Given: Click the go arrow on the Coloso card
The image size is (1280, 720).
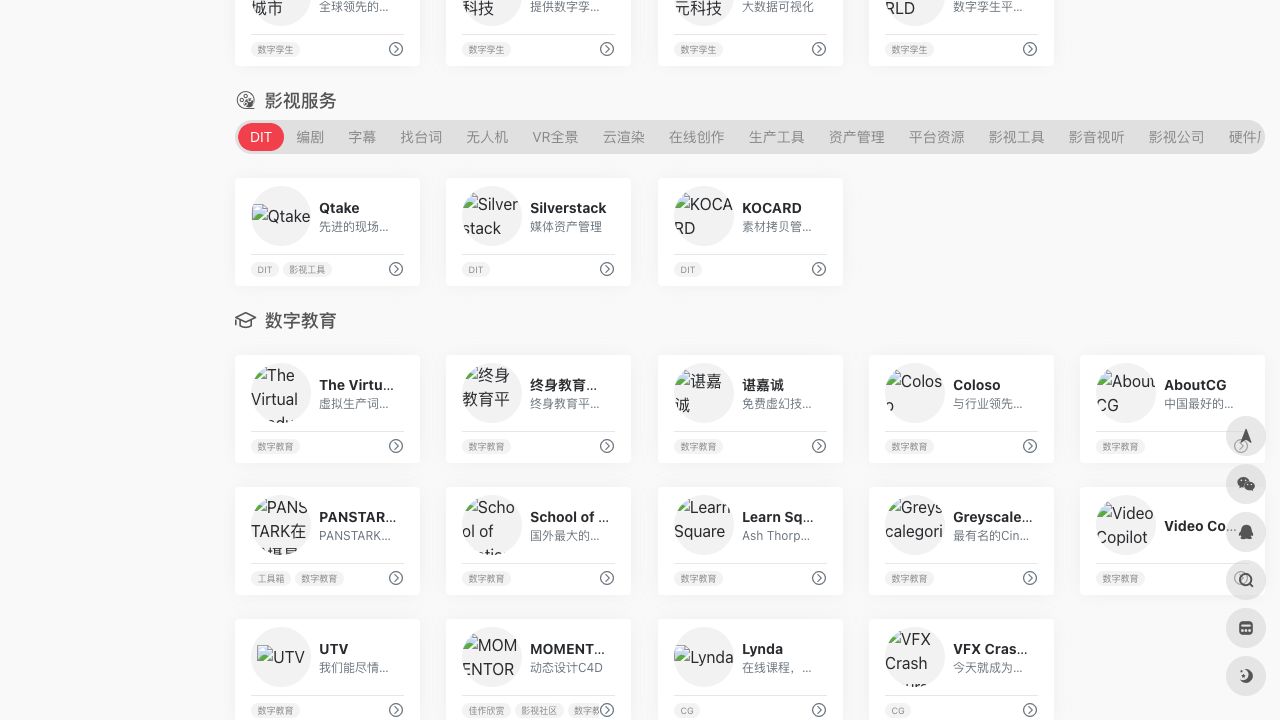Looking at the screenshot, I should point(1030,446).
